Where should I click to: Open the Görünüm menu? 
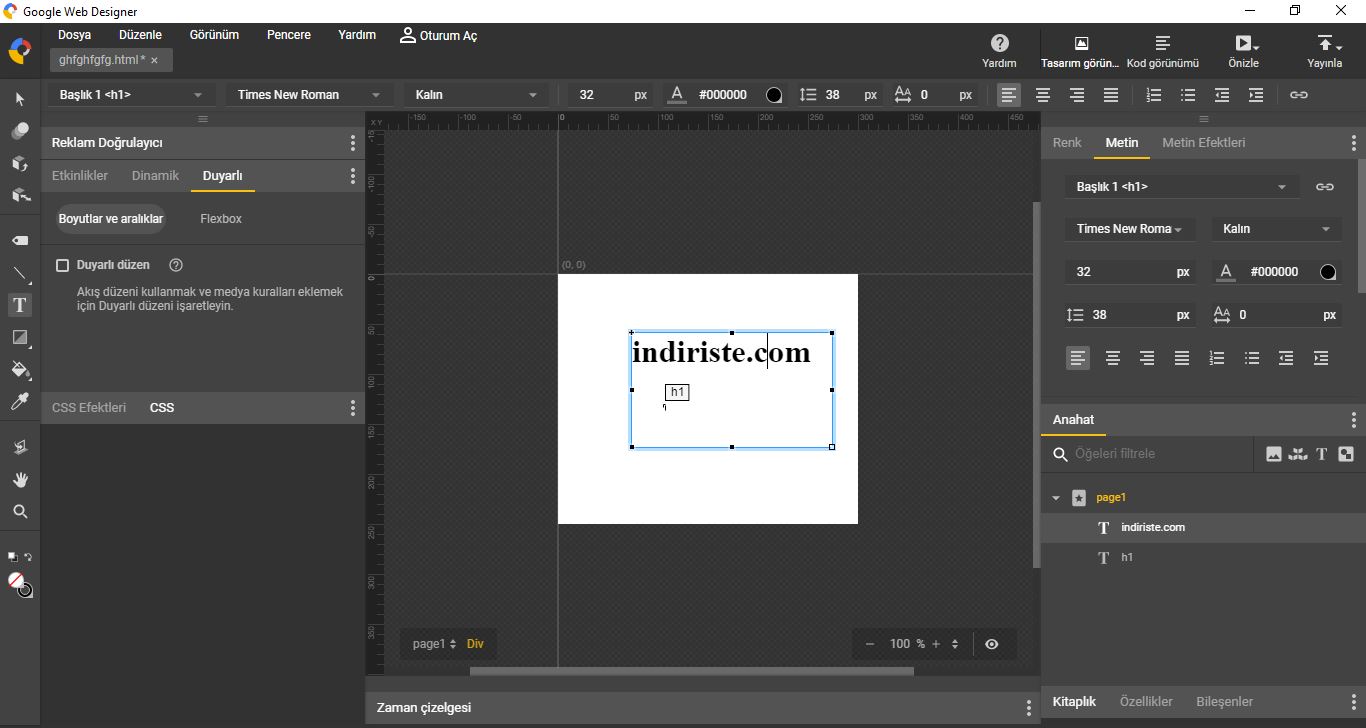pos(215,35)
